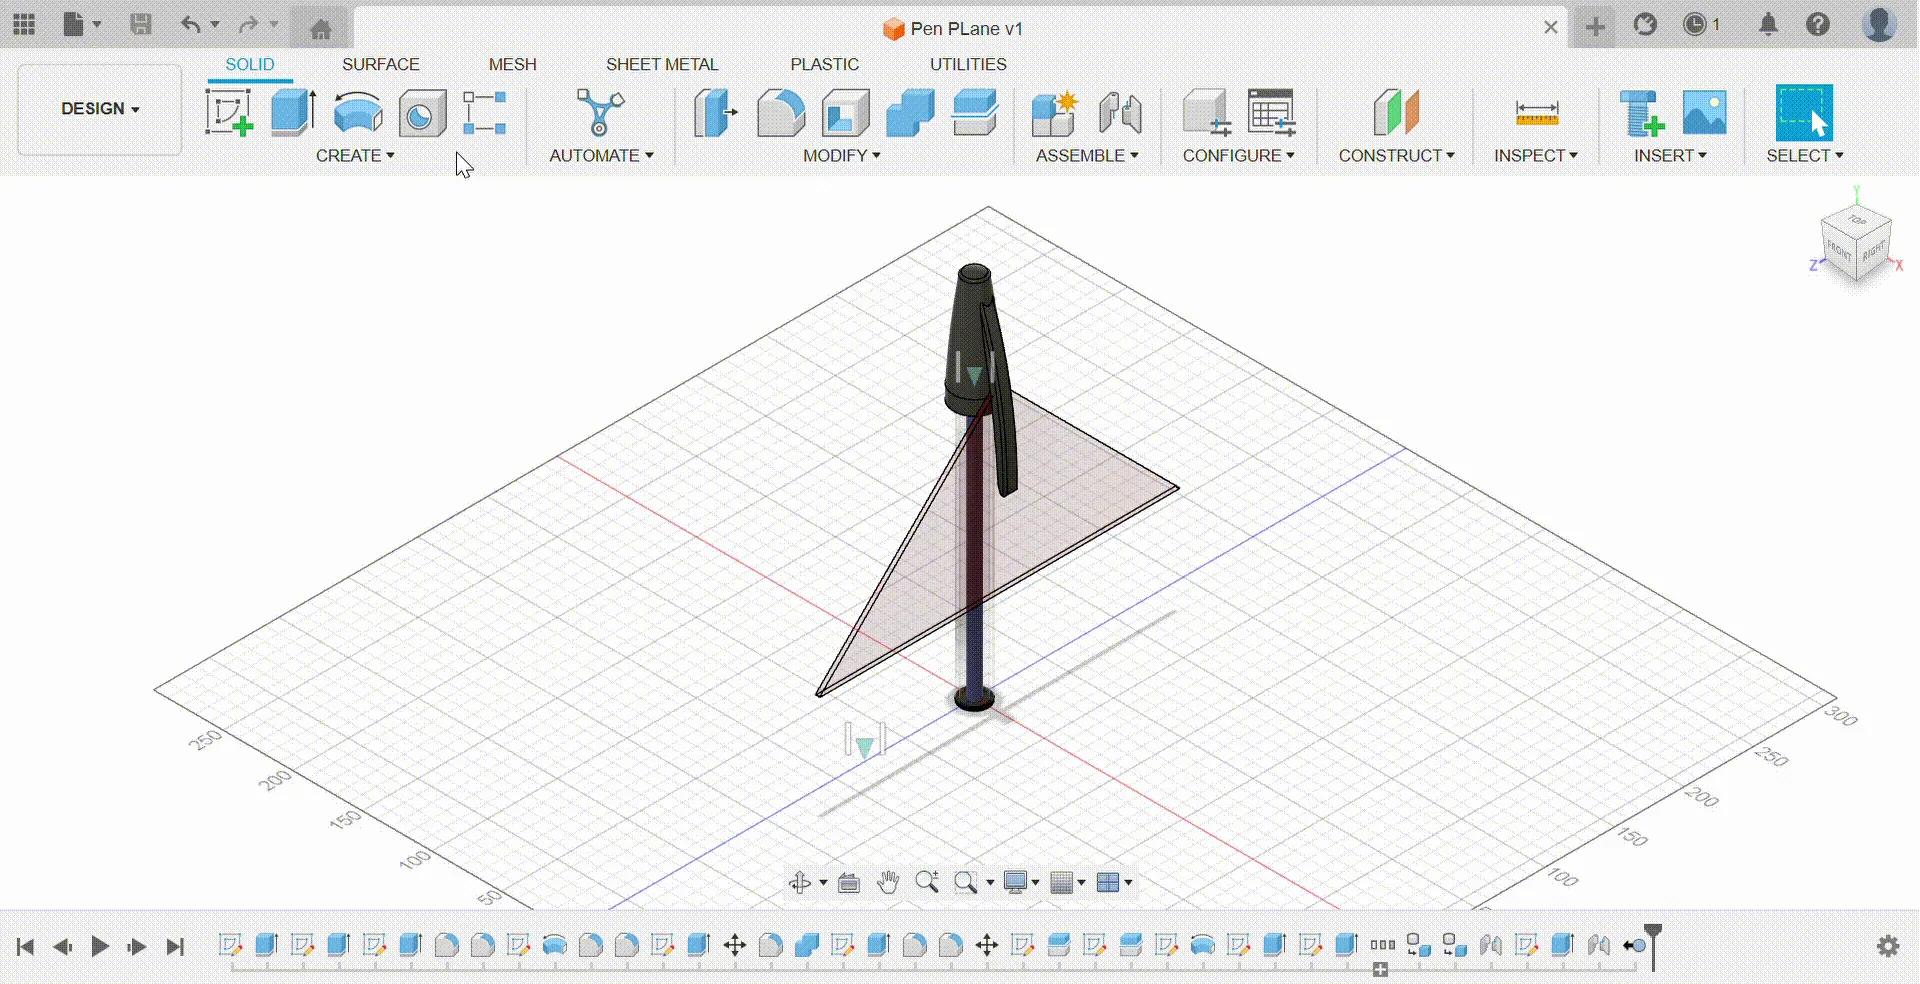The height and width of the screenshot is (984, 1920).
Task: Switch to the SURFACE tab
Action: click(x=380, y=64)
